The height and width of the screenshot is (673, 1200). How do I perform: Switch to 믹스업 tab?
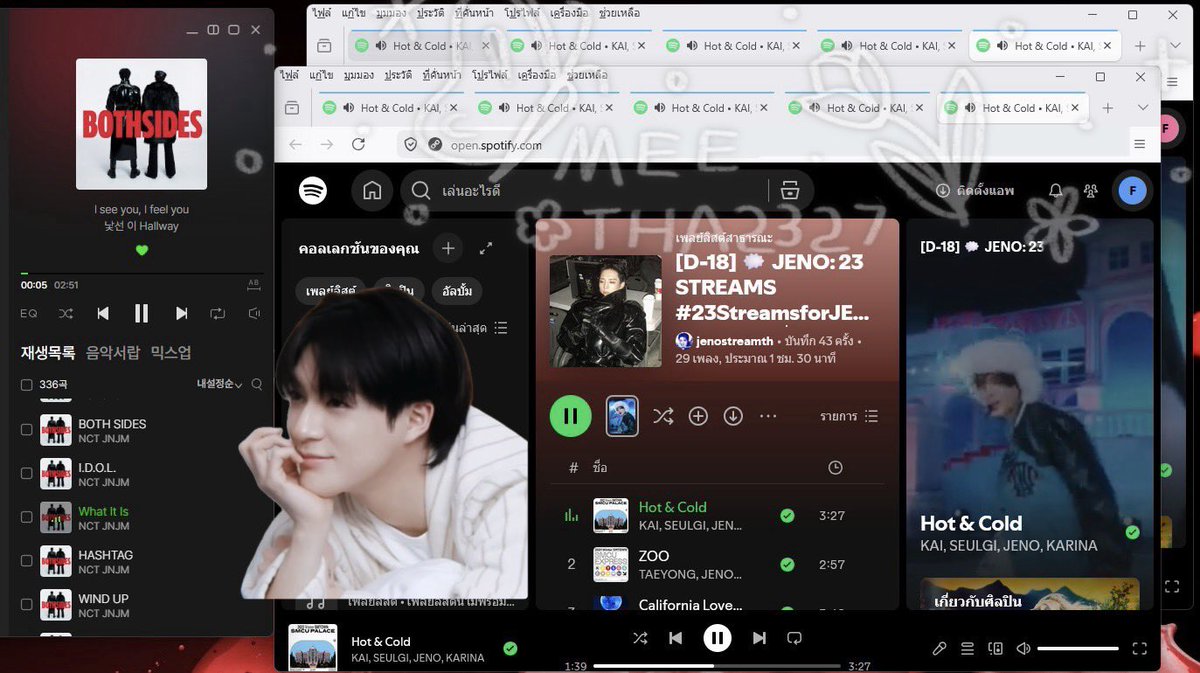pos(171,352)
